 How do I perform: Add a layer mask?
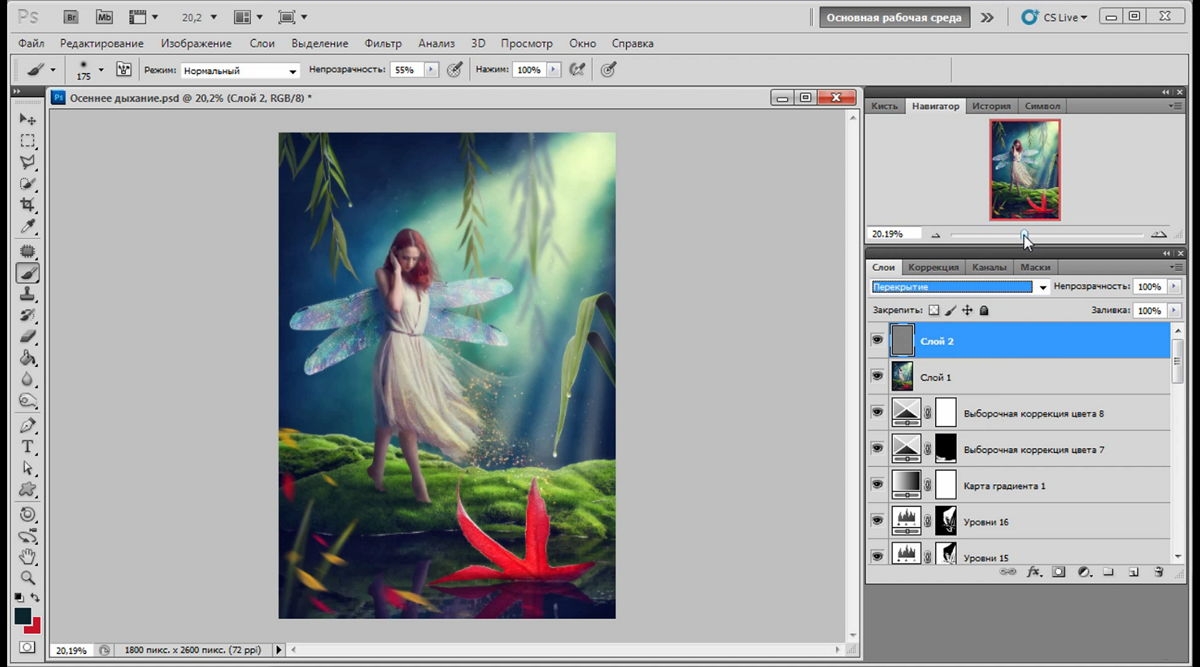(1058, 572)
